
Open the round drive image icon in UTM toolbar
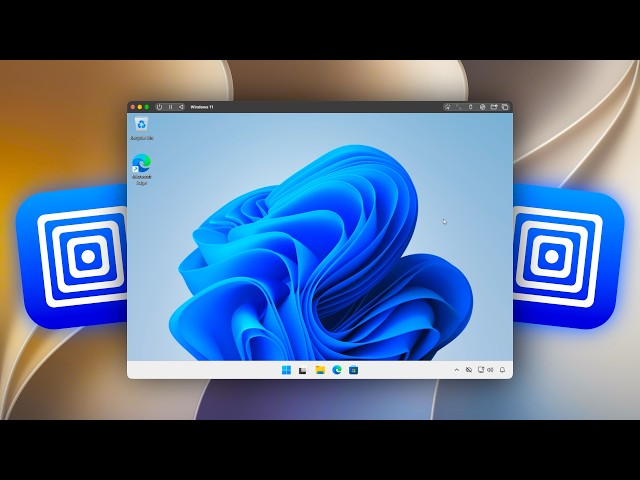coord(482,107)
